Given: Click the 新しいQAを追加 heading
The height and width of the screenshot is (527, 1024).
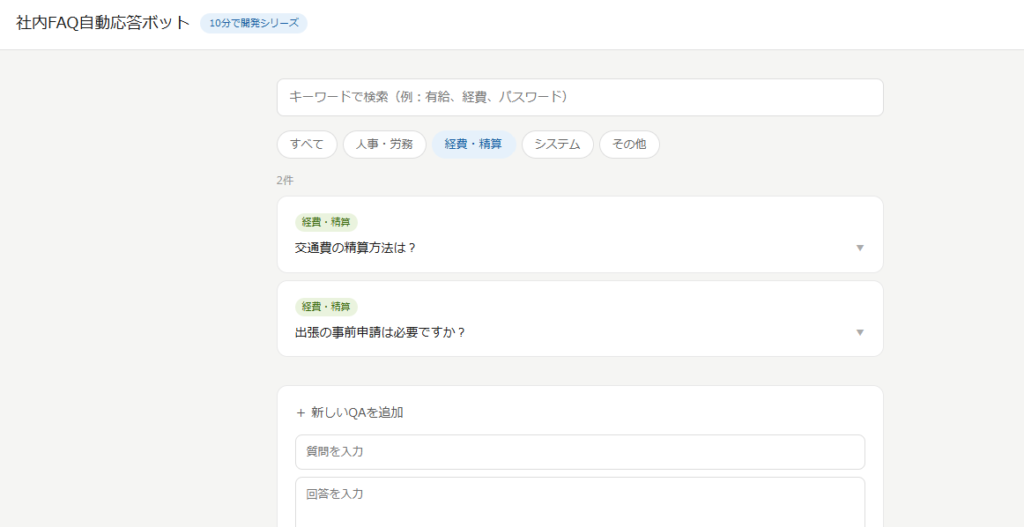Looking at the screenshot, I should tap(357, 412).
